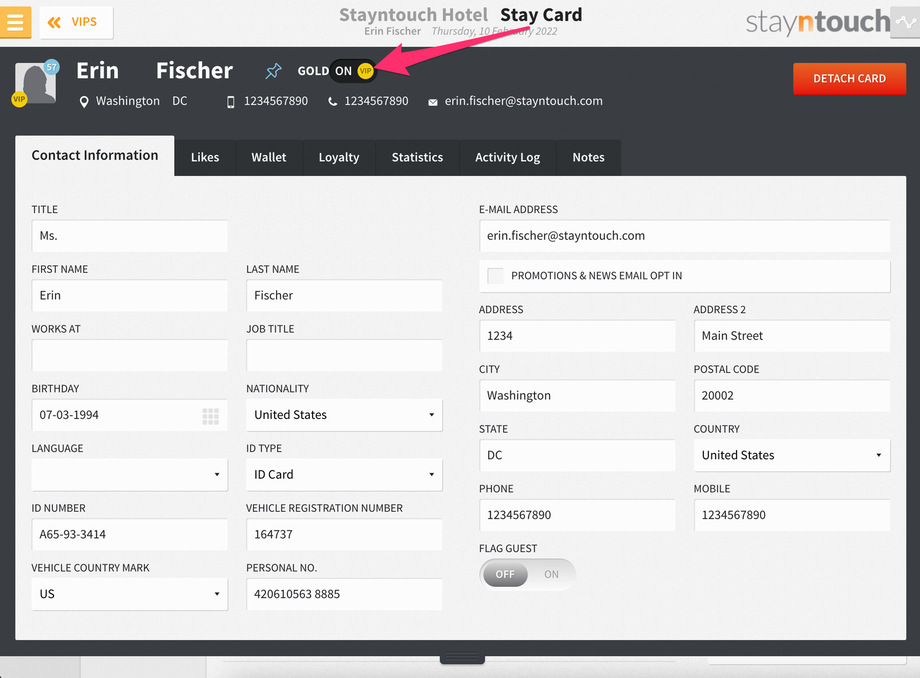Click the VIP badge on avatar
This screenshot has width=920, height=678.
click(19, 99)
